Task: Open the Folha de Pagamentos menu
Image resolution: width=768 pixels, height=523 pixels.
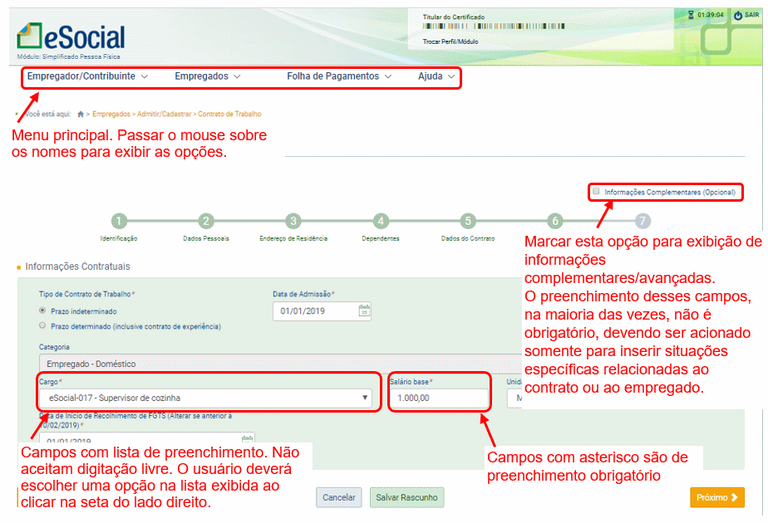Action: point(339,76)
